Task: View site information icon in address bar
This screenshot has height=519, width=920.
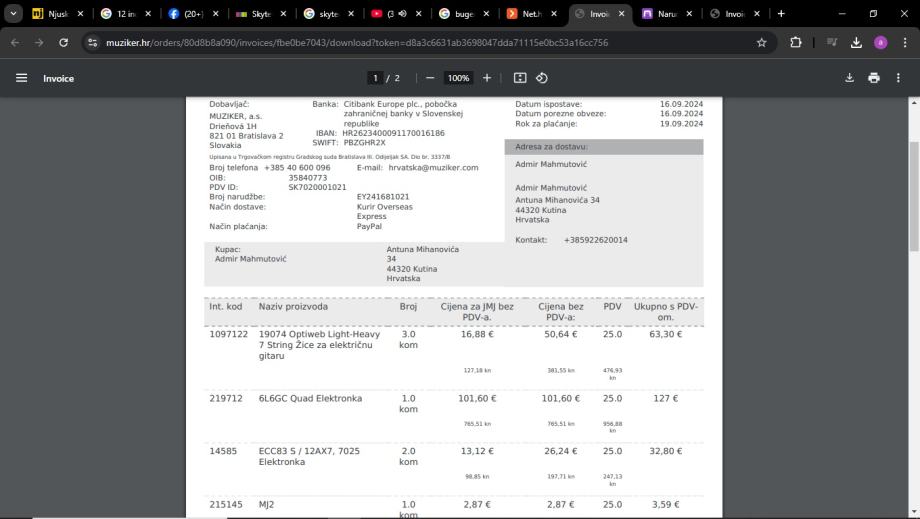Action: pos(93,42)
